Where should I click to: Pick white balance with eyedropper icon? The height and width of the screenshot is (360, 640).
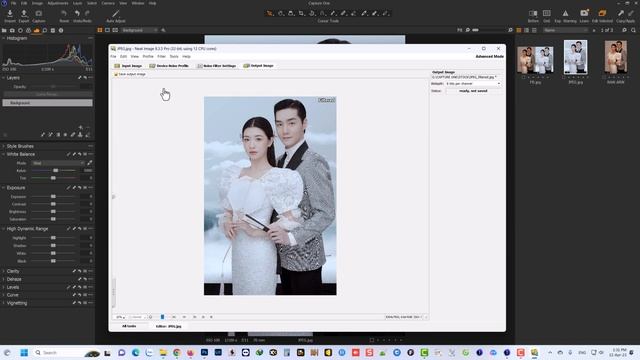(89, 163)
